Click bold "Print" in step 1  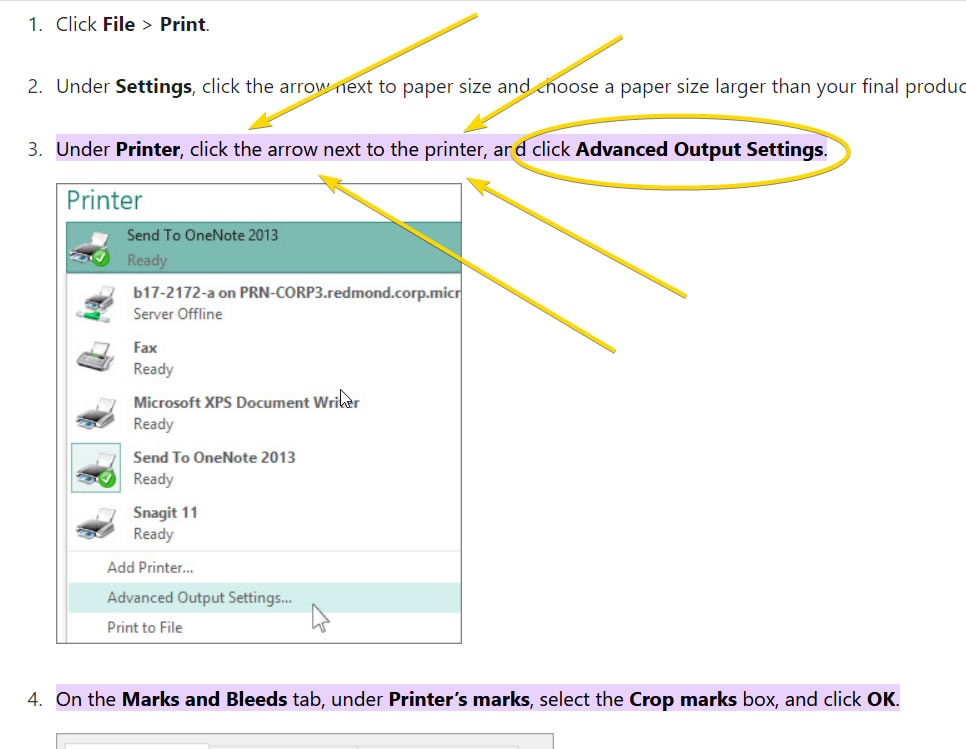tap(182, 24)
